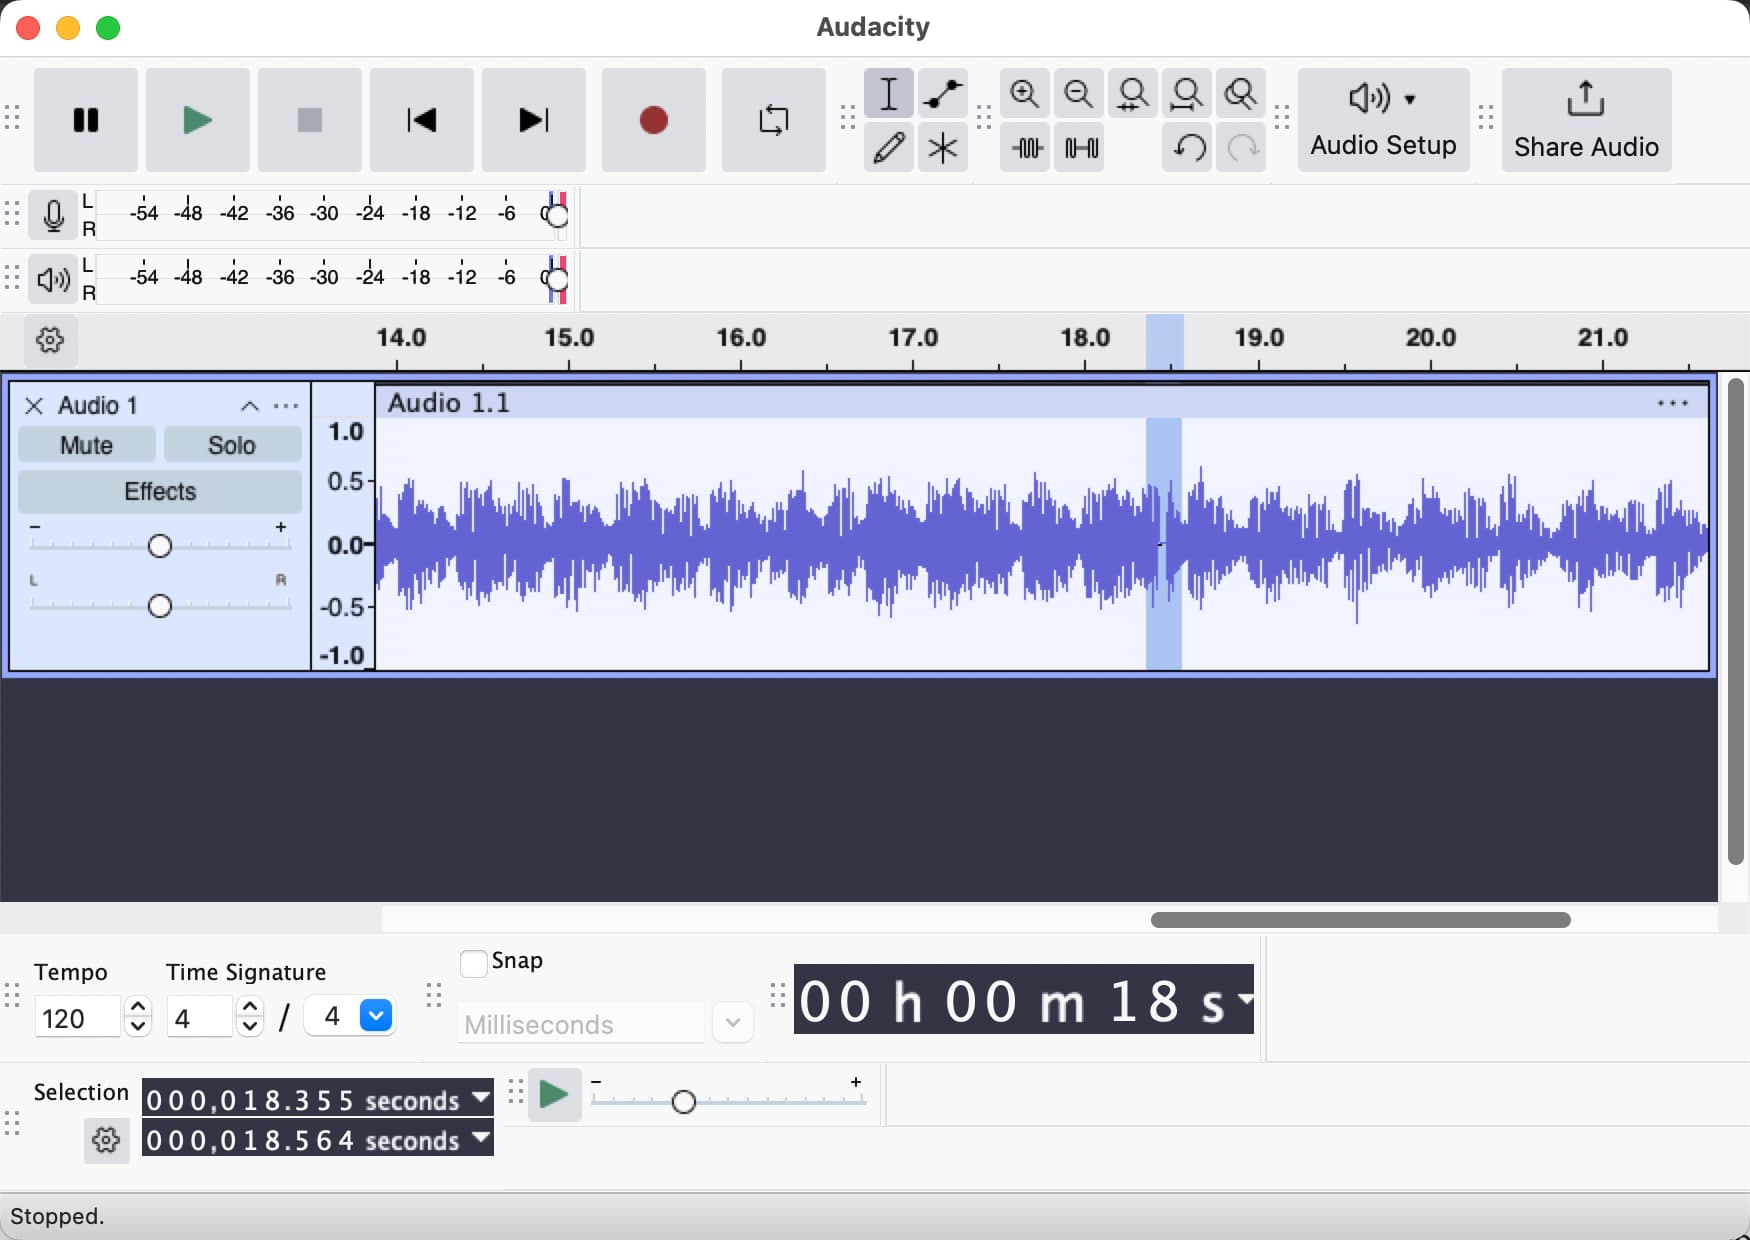Click the Undo arrow
The height and width of the screenshot is (1240, 1750).
[1188, 148]
